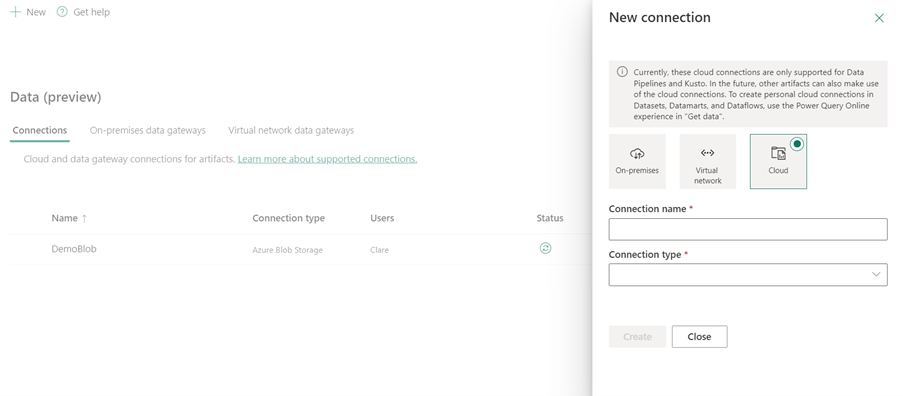Click the Virtual network arrows icon
The image size is (903, 396).
click(x=707, y=153)
